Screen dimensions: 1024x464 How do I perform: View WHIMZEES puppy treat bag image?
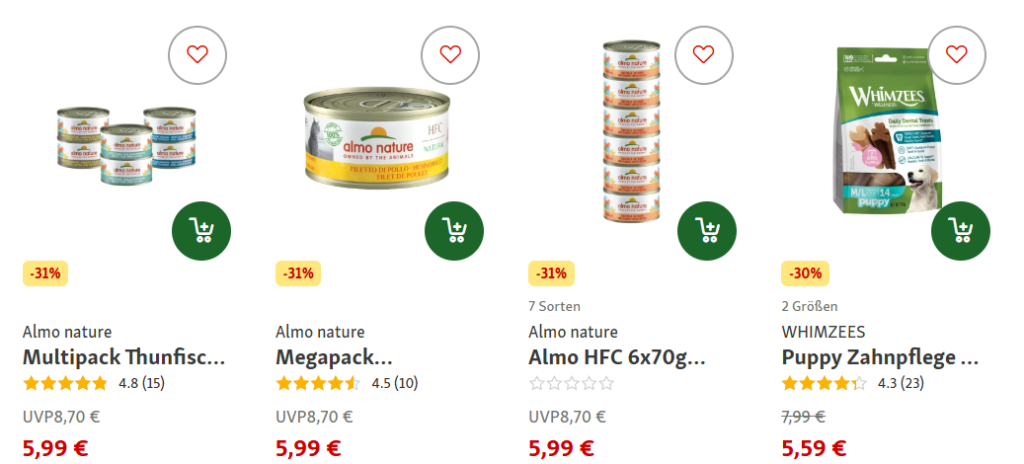tap(888, 129)
